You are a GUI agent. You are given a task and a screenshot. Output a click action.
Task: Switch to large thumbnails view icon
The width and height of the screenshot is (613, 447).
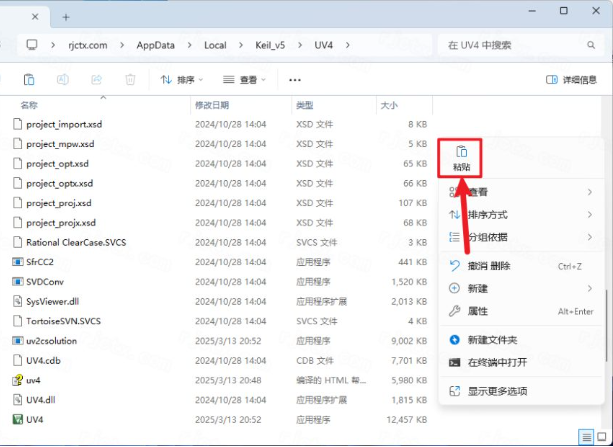pyautogui.click(x=602, y=437)
